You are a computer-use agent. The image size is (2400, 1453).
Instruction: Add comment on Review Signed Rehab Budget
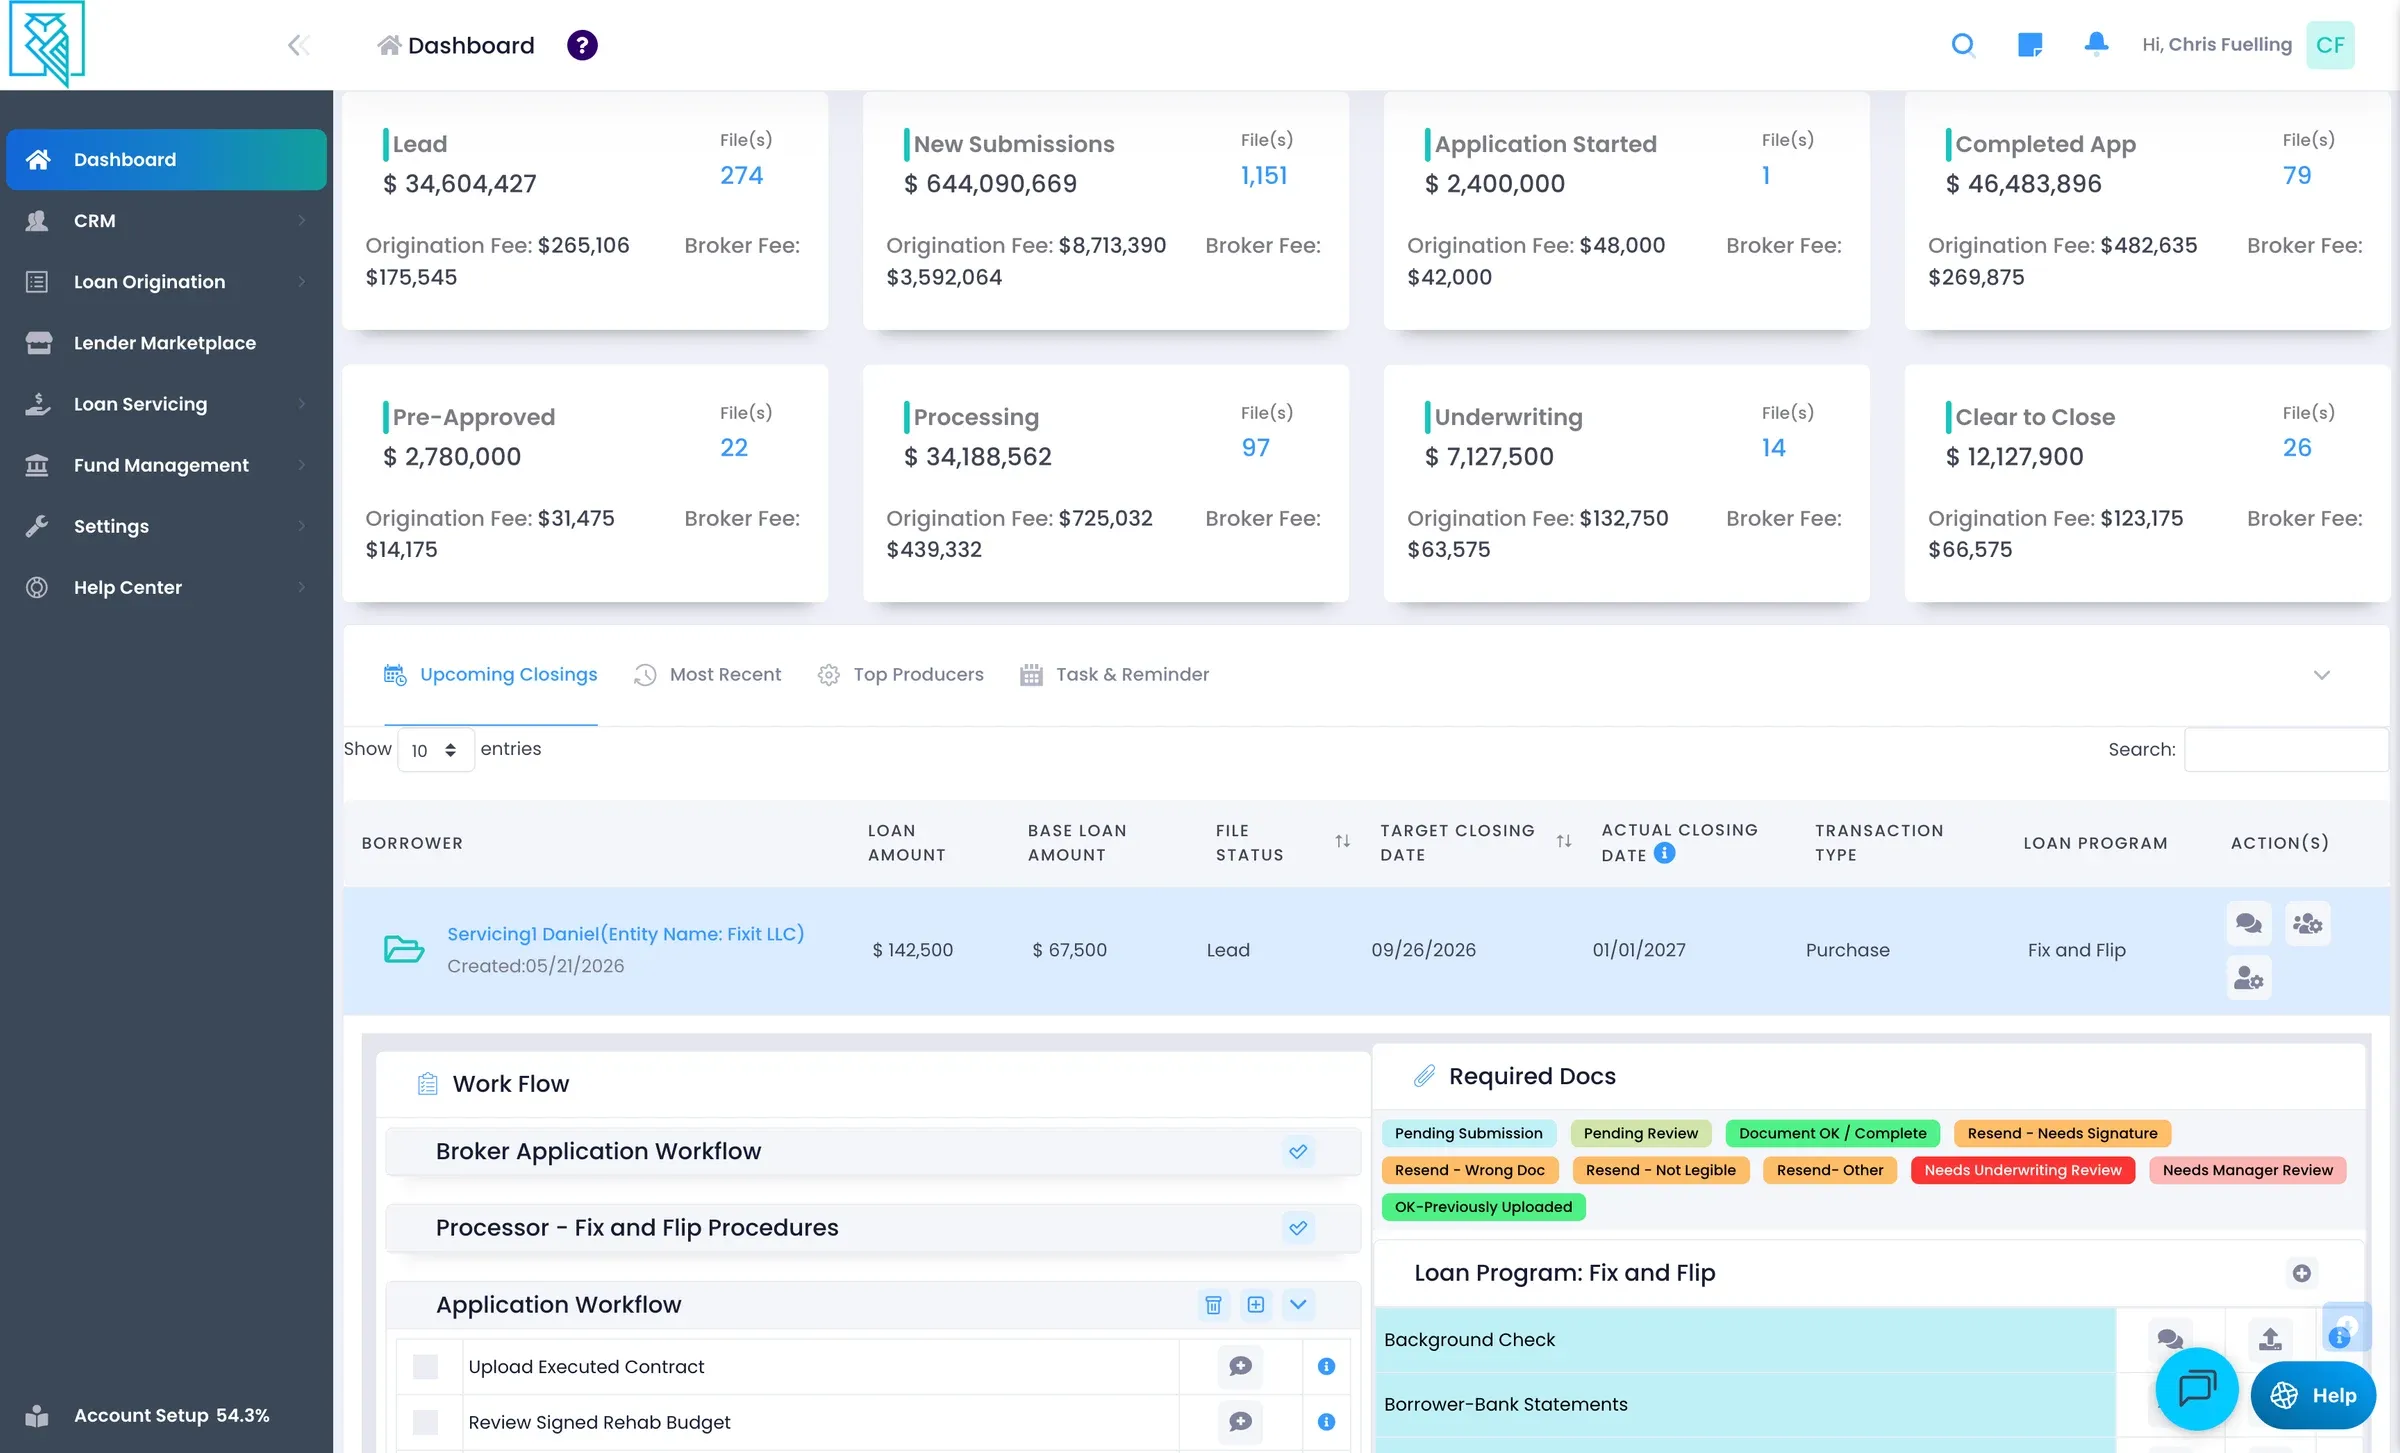point(1240,1422)
